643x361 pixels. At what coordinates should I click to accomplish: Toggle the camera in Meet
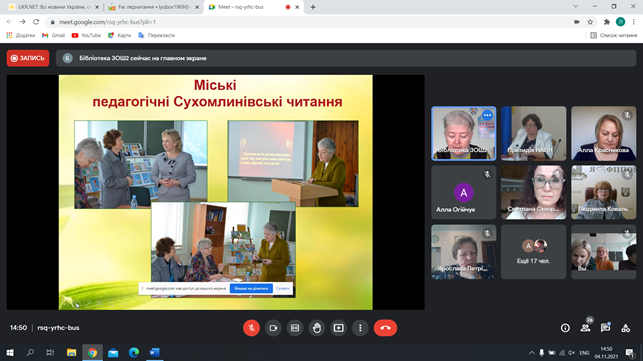click(x=273, y=328)
